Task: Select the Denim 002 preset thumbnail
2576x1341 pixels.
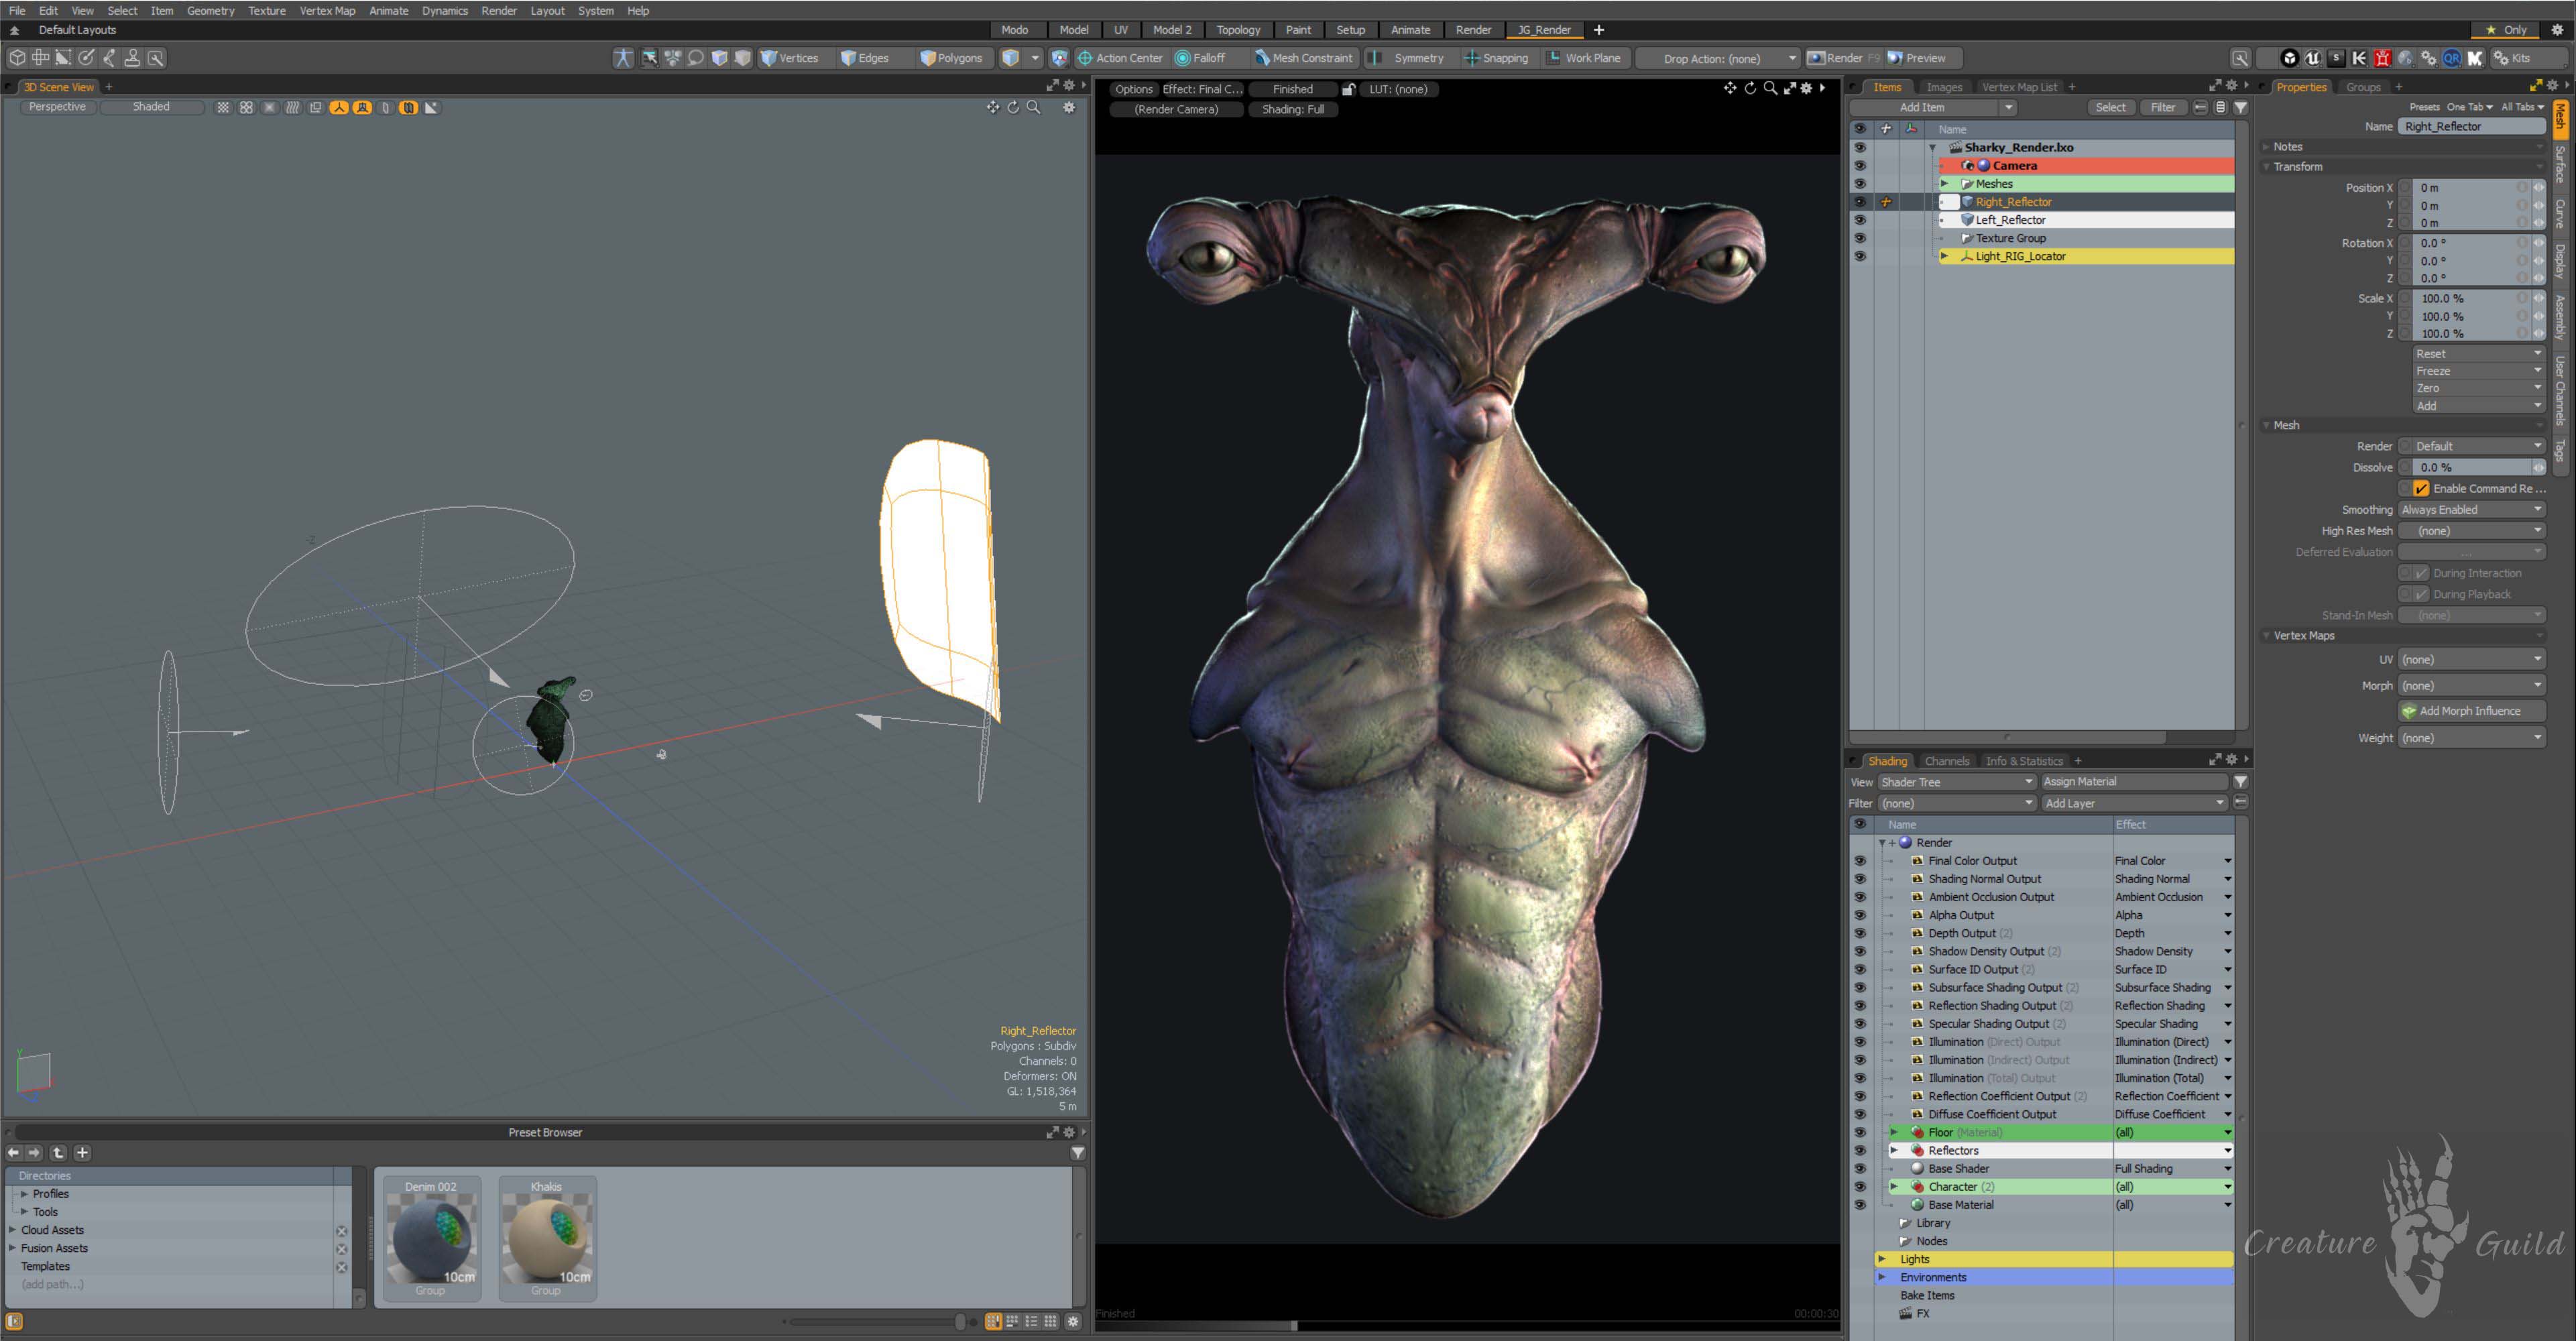Action: pos(431,1238)
